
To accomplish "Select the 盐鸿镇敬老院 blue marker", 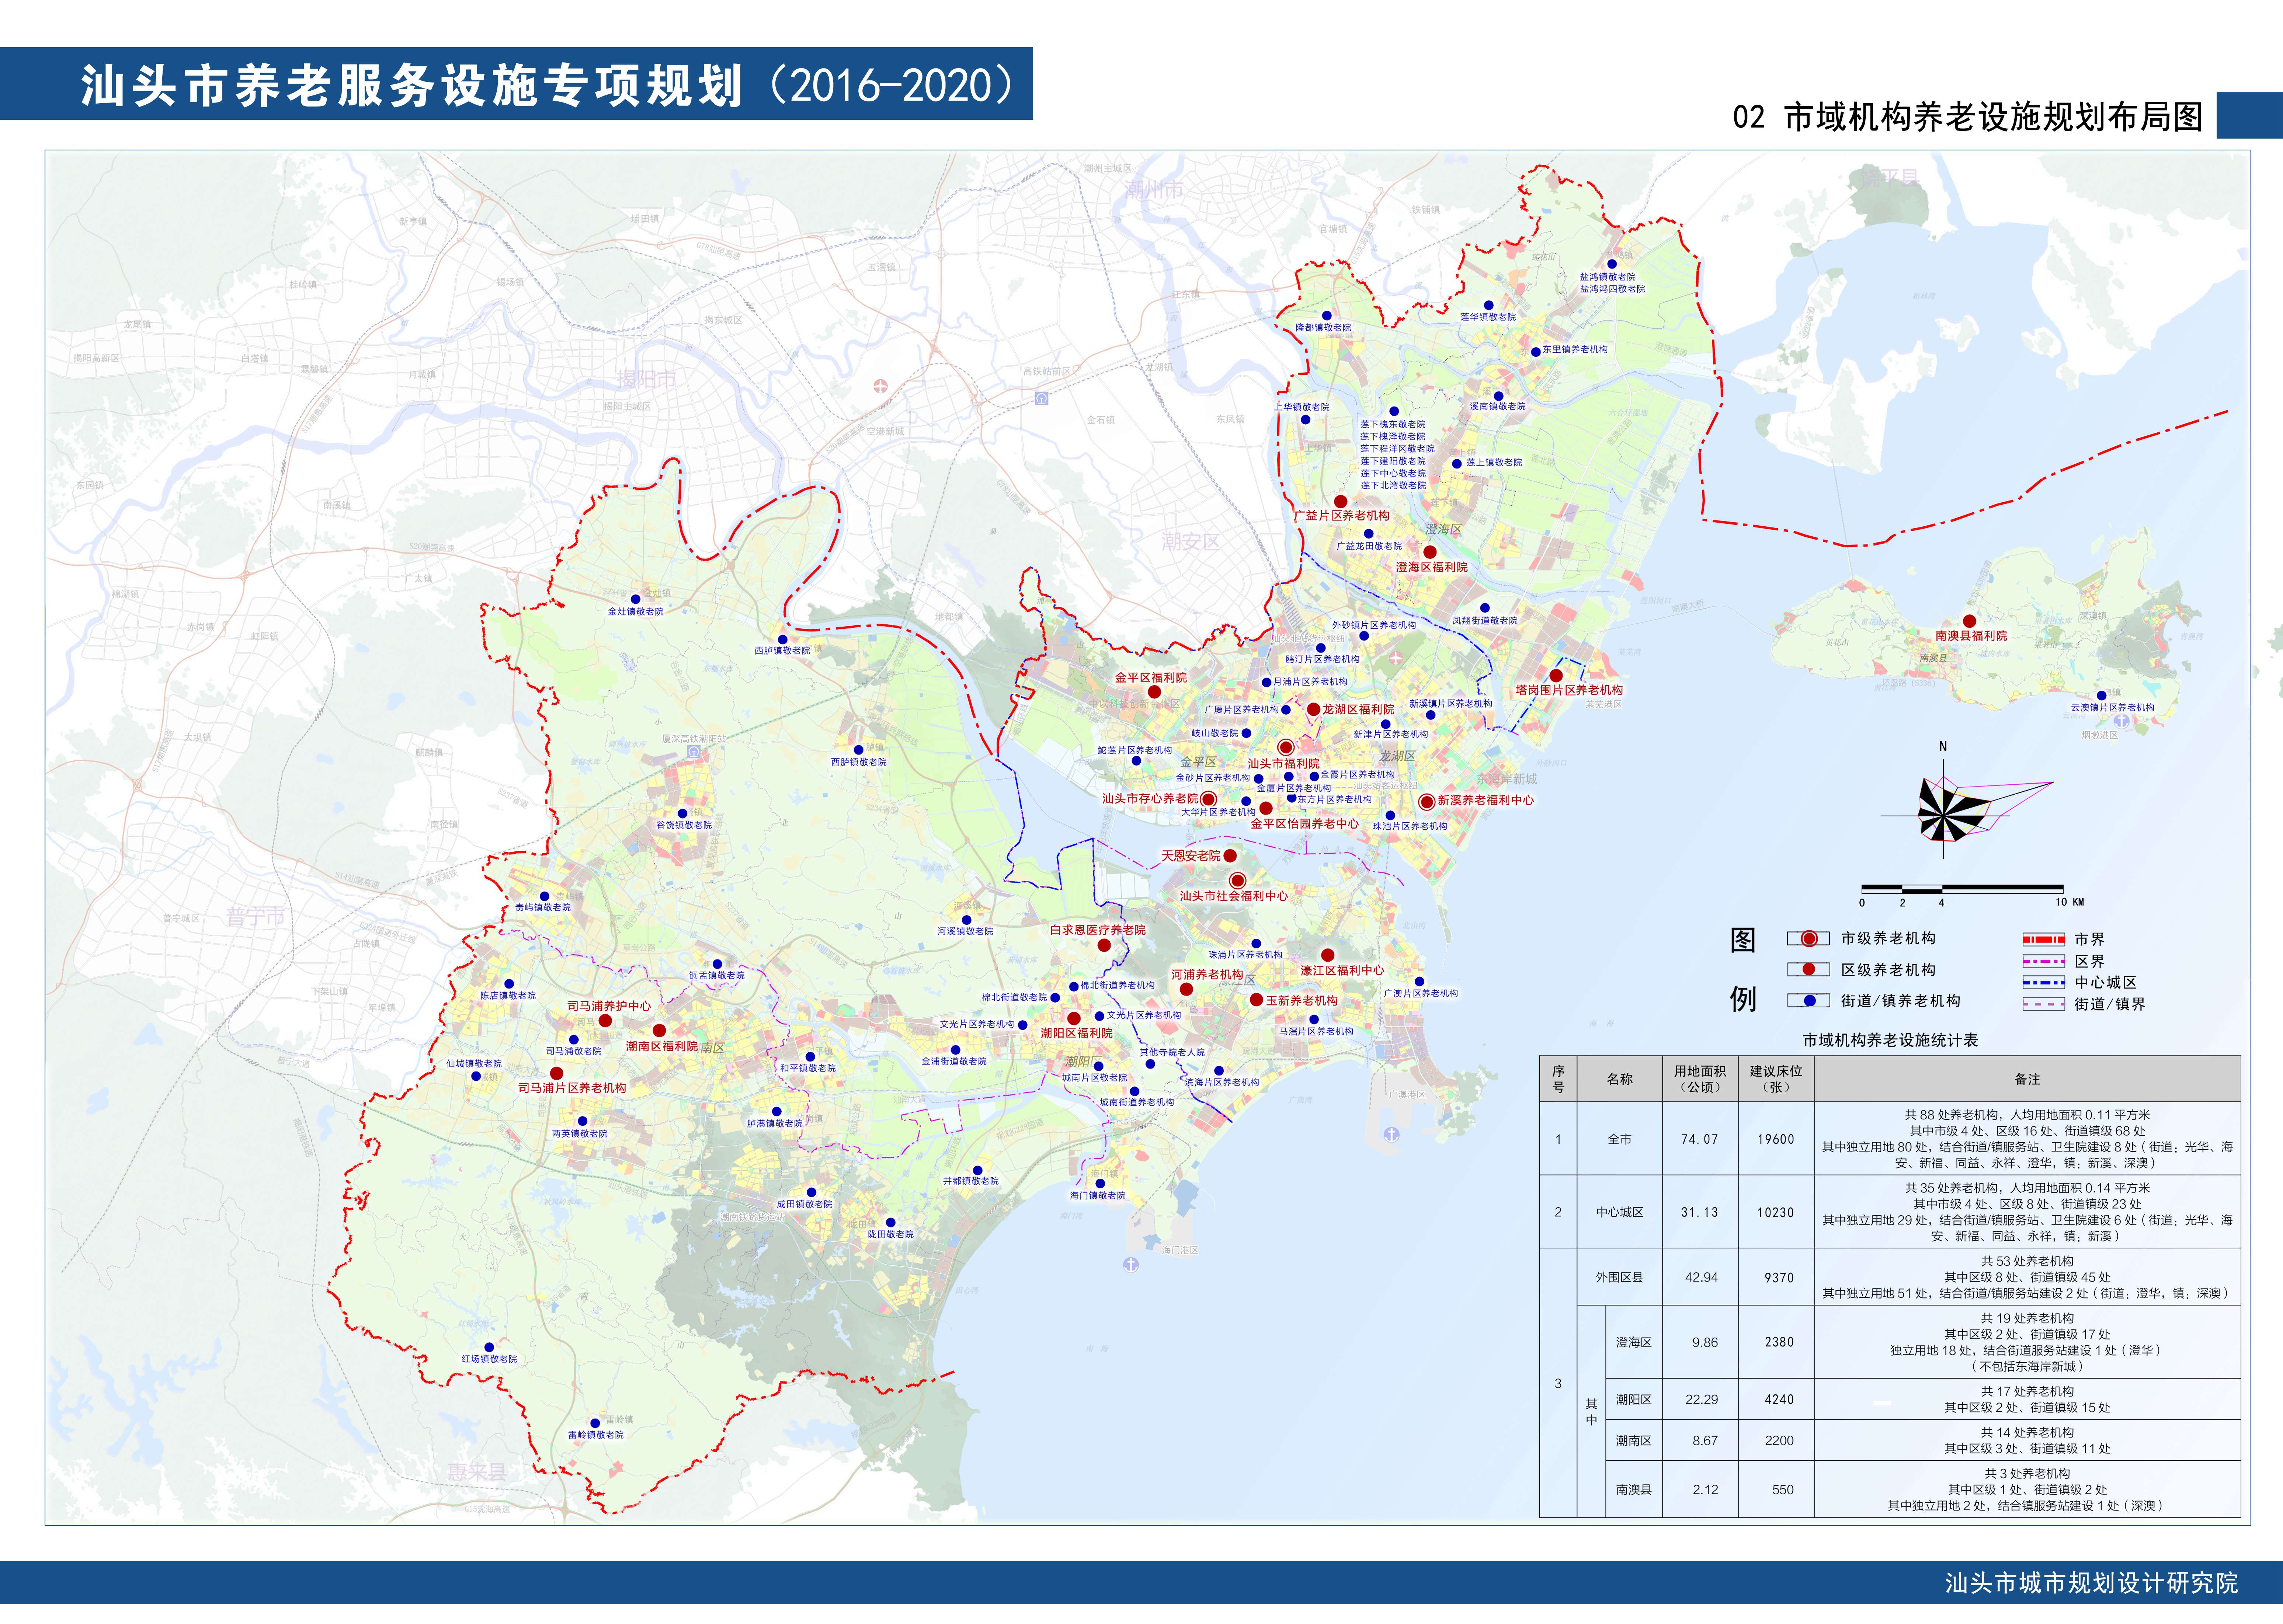I will (1612, 264).
